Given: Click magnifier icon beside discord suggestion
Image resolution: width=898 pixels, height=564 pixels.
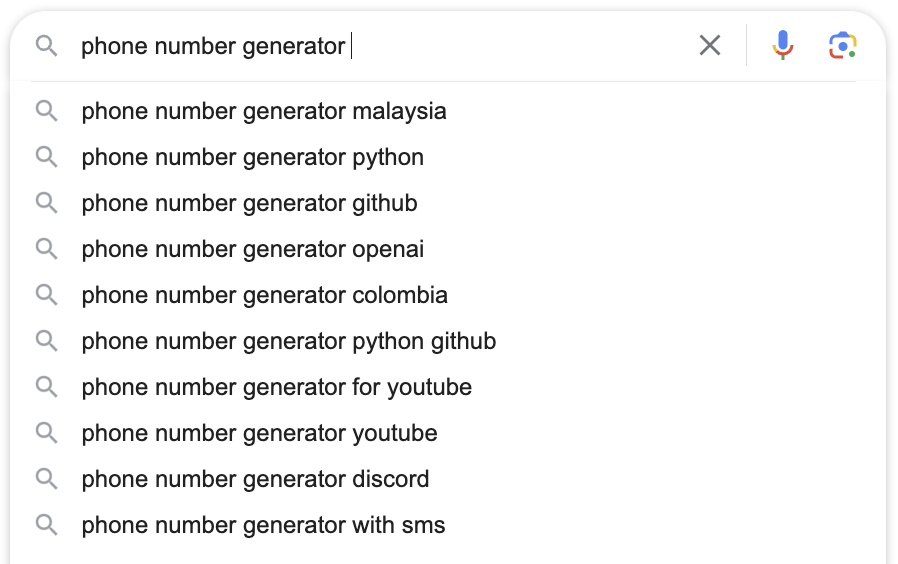Looking at the screenshot, I should (x=46, y=478).
